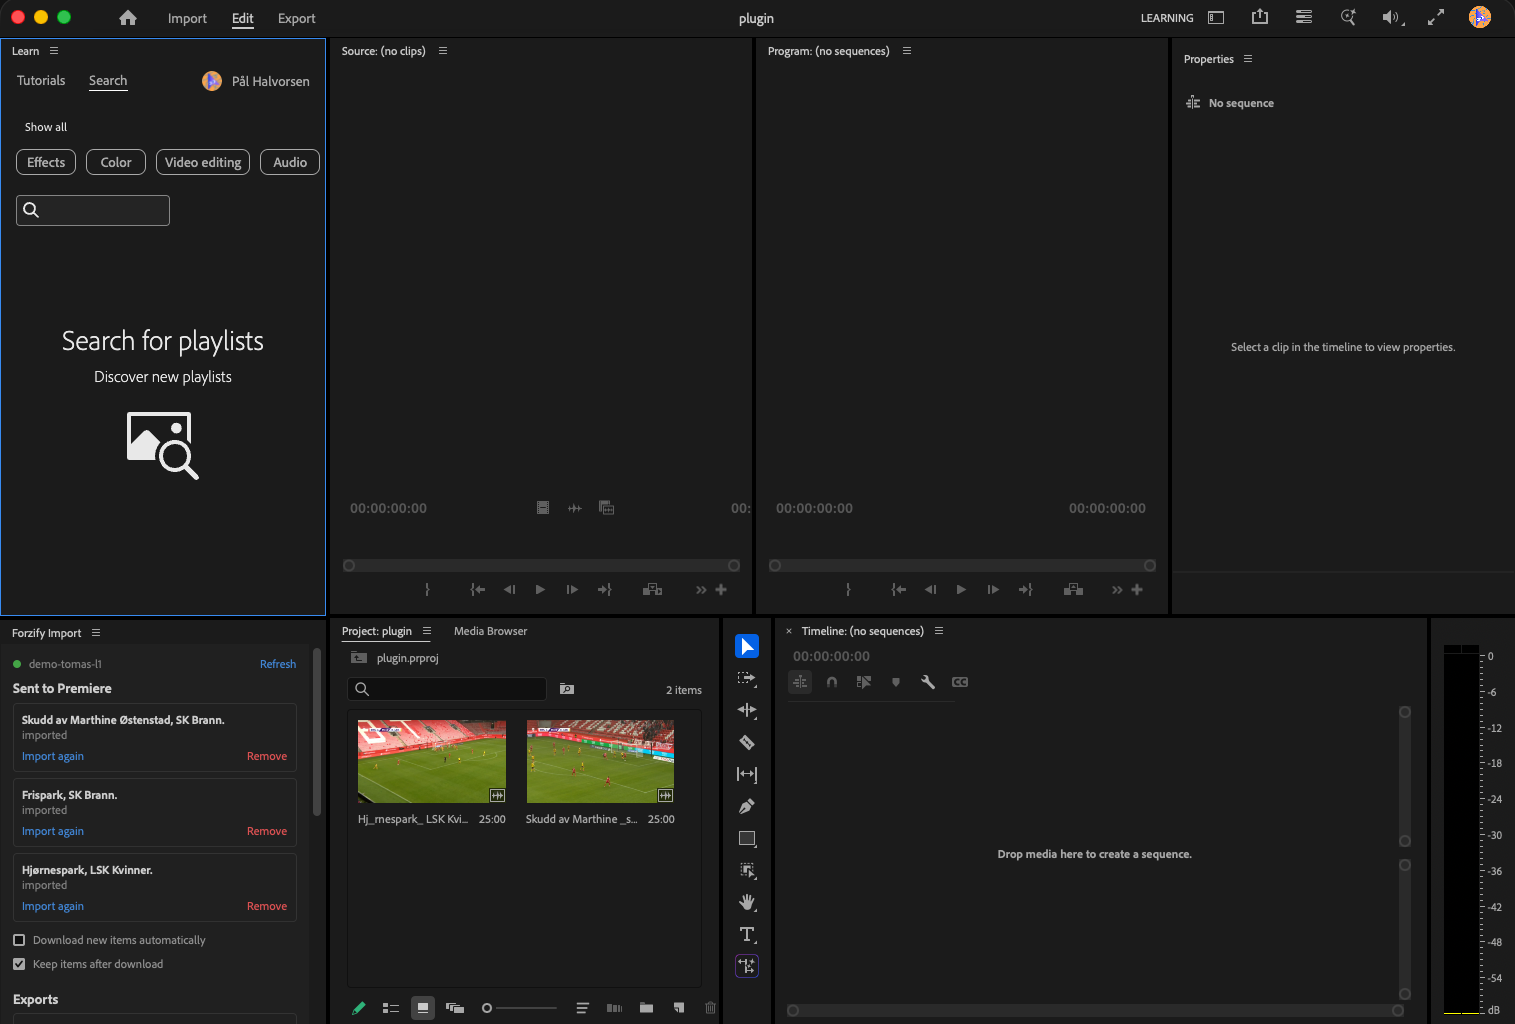
Task: Select the Search tab in Learn panel
Action: [x=108, y=81]
